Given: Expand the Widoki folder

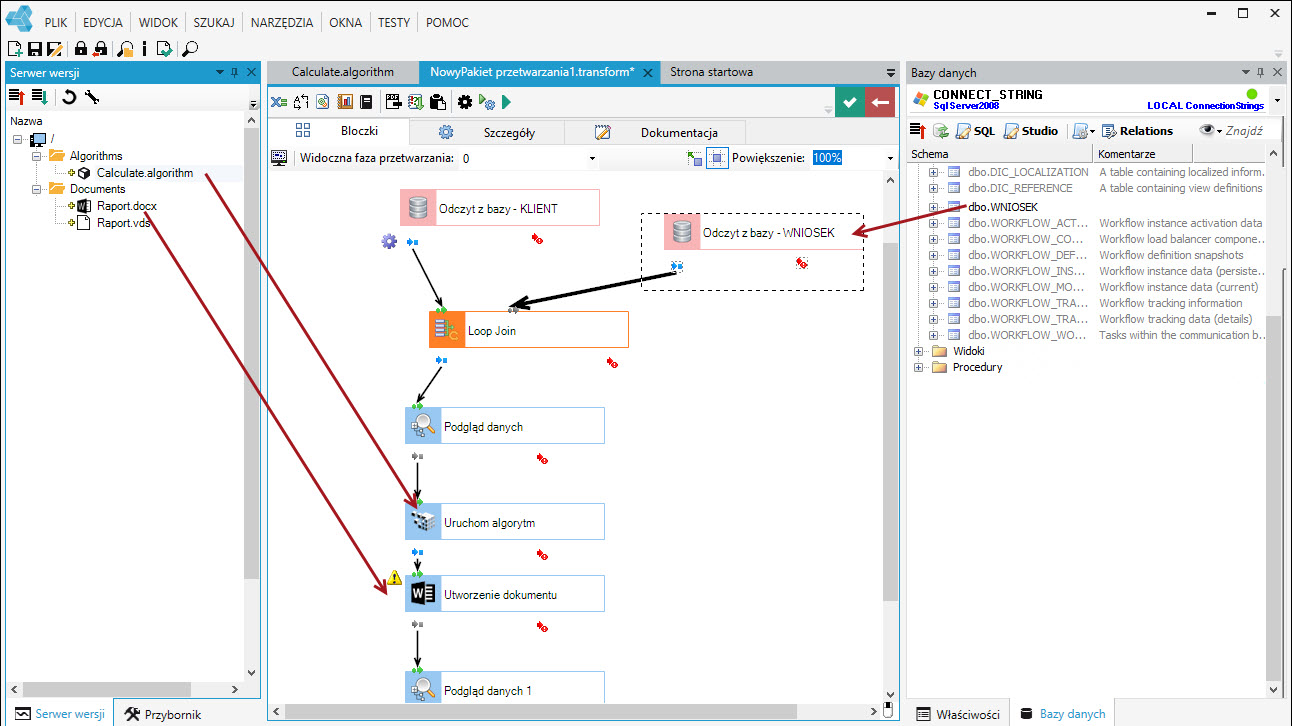Looking at the screenshot, I should click(x=919, y=351).
